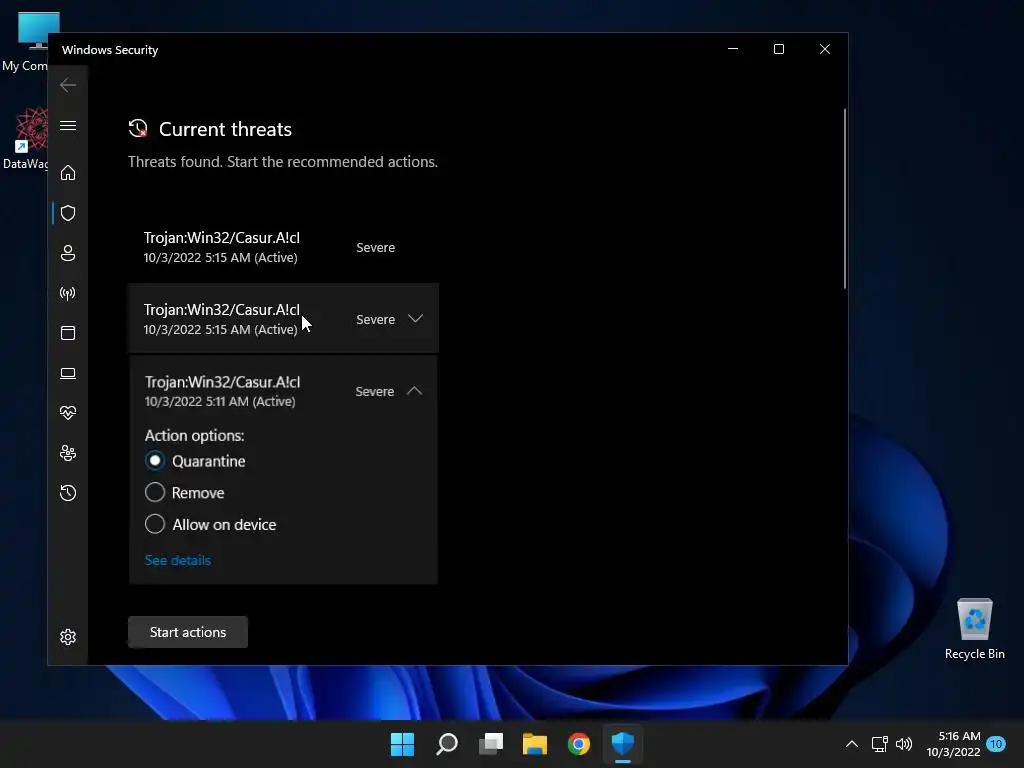Minimize the Windows Security window
This screenshot has height=768, width=1024.
(733, 49)
